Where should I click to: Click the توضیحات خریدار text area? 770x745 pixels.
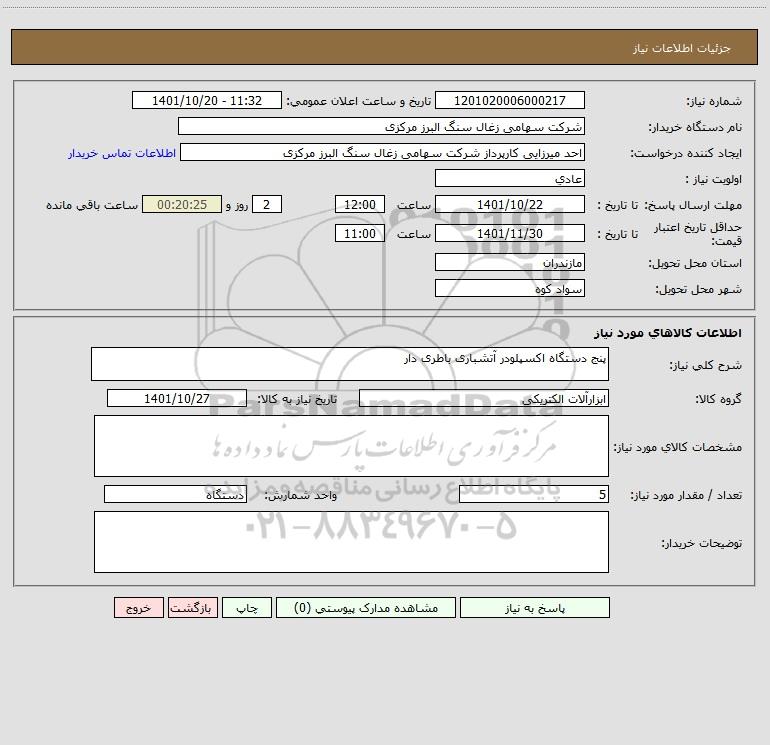(x=351, y=542)
